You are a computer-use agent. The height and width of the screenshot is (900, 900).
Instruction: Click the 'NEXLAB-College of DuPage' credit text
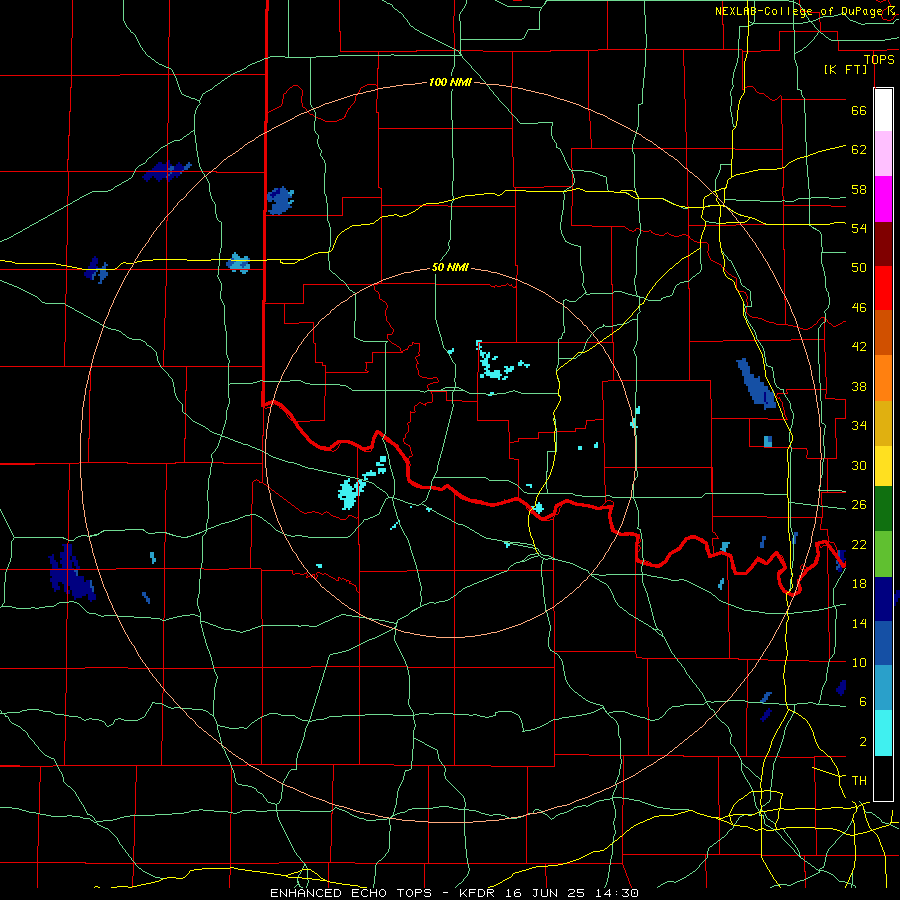(x=800, y=11)
